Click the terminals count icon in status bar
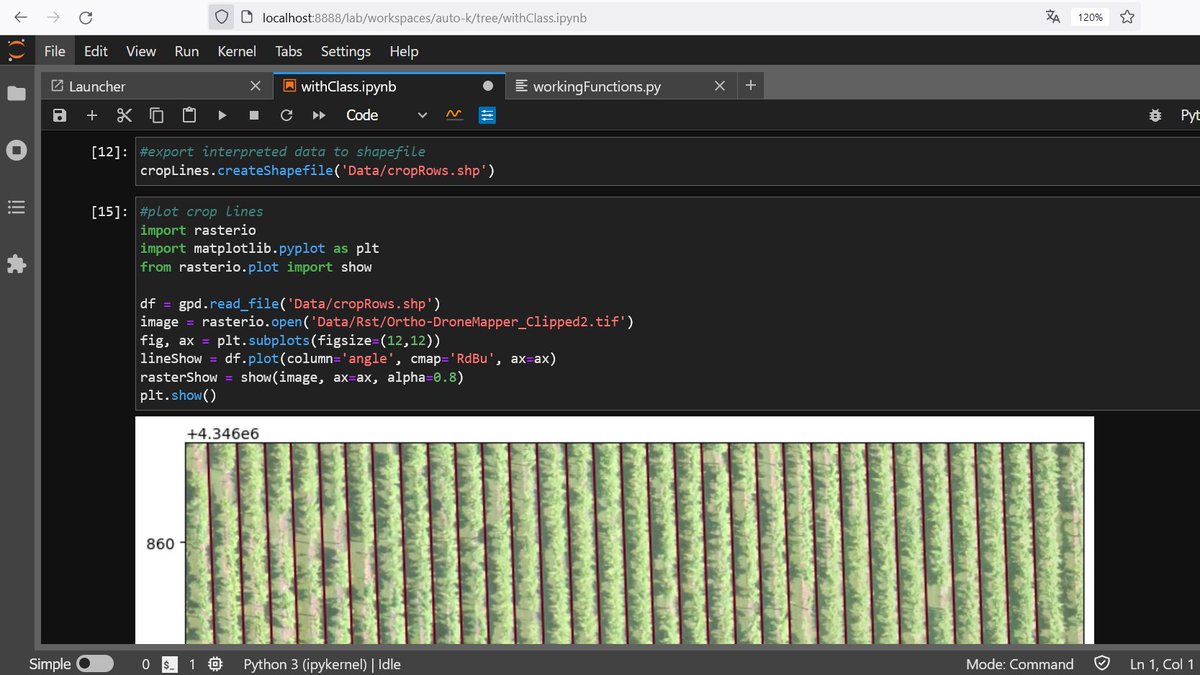1200x675 pixels. pyautogui.click(x=170, y=664)
